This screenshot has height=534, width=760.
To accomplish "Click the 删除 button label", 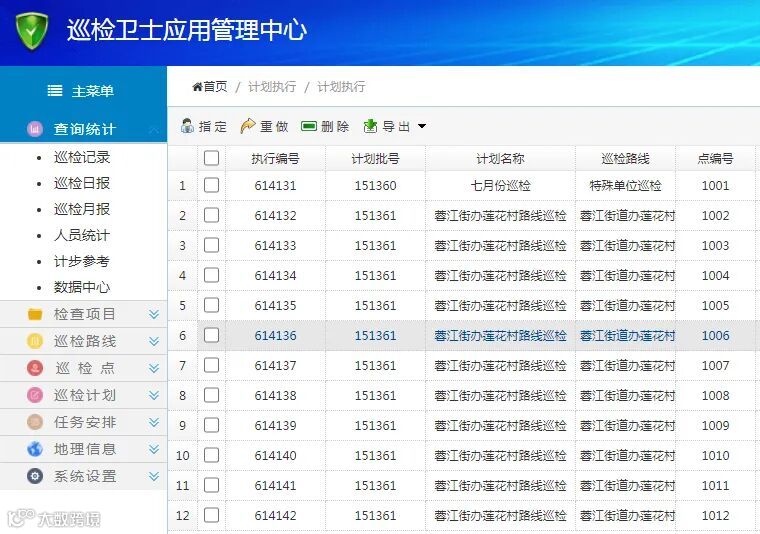I will click(x=335, y=126).
